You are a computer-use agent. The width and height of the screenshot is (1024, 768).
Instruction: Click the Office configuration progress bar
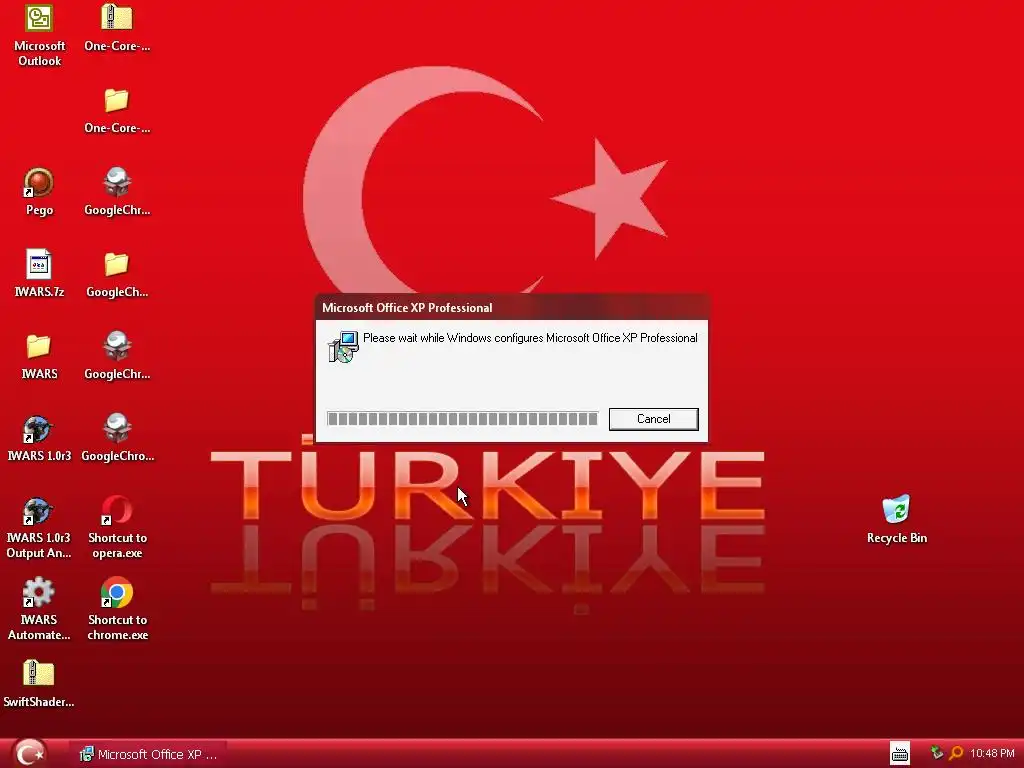[x=462, y=419]
